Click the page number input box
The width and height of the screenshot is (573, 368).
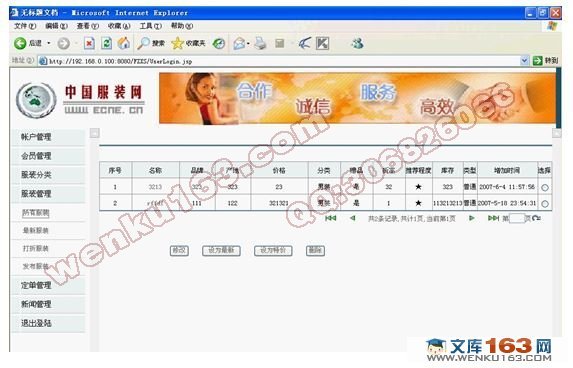pyautogui.click(x=517, y=219)
